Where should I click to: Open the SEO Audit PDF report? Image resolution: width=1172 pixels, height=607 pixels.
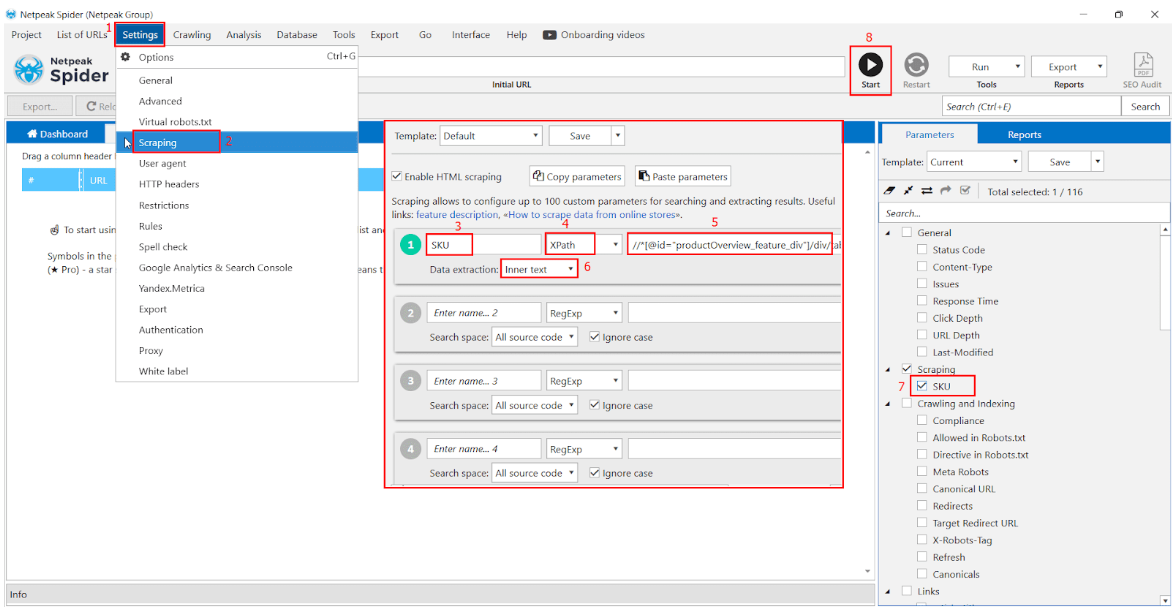pos(1142,66)
